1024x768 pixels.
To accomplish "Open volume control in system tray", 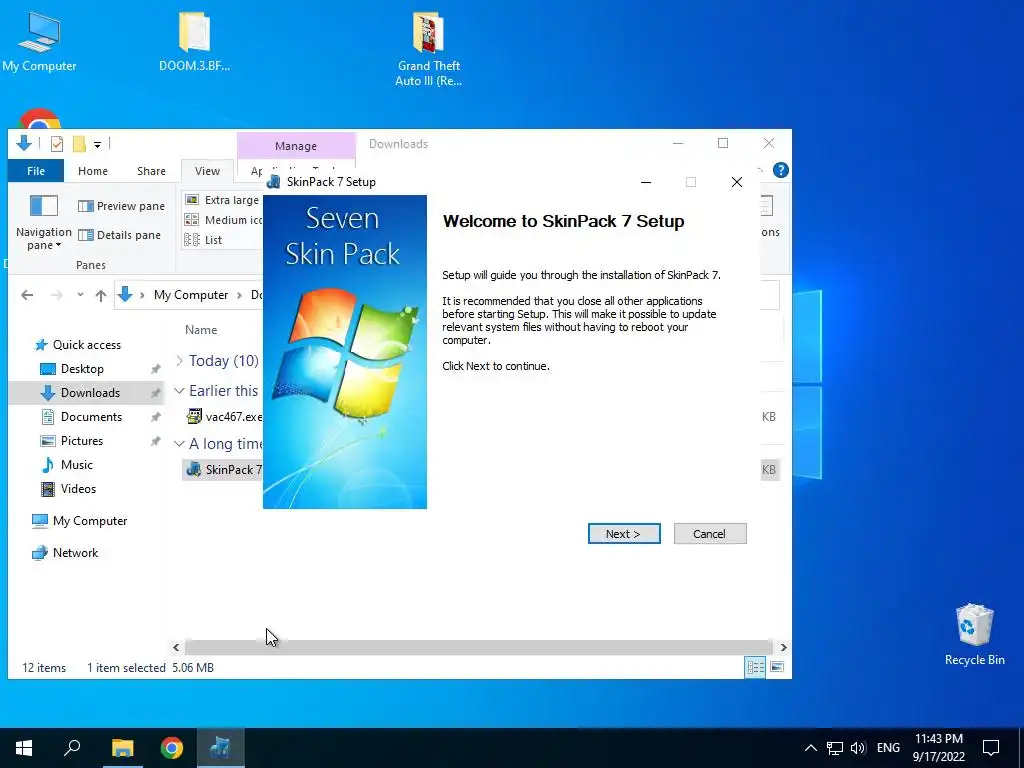I will click(x=858, y=748).
